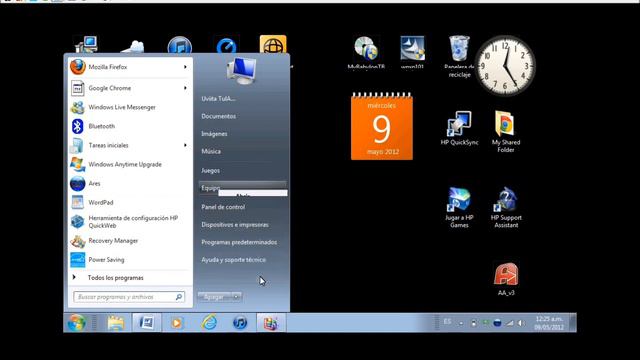Click the Apagar button
This screenshot has width=640, height=360.
215,297
